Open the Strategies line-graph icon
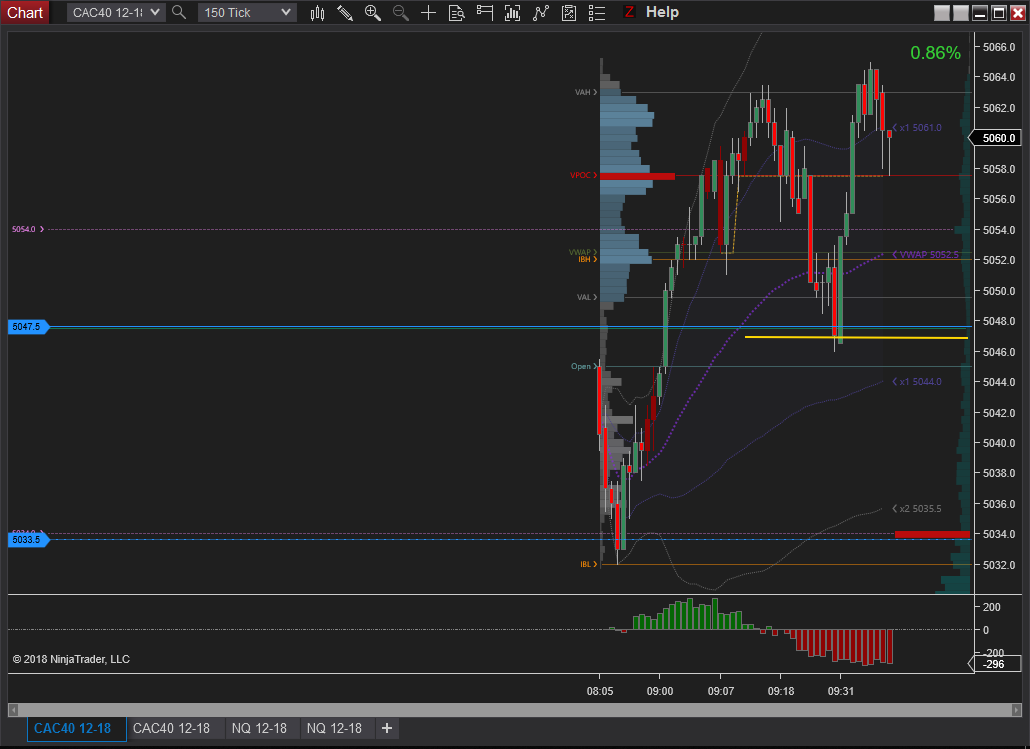The width and height of the screenshot is (1030, 749). click(x=541, y=12)
